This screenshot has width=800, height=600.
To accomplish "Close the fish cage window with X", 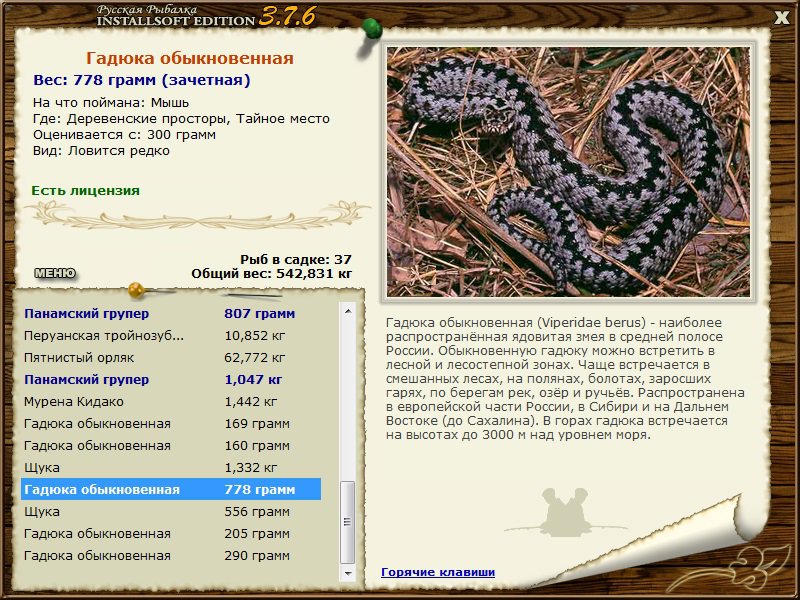I will (x=782, y=18).
